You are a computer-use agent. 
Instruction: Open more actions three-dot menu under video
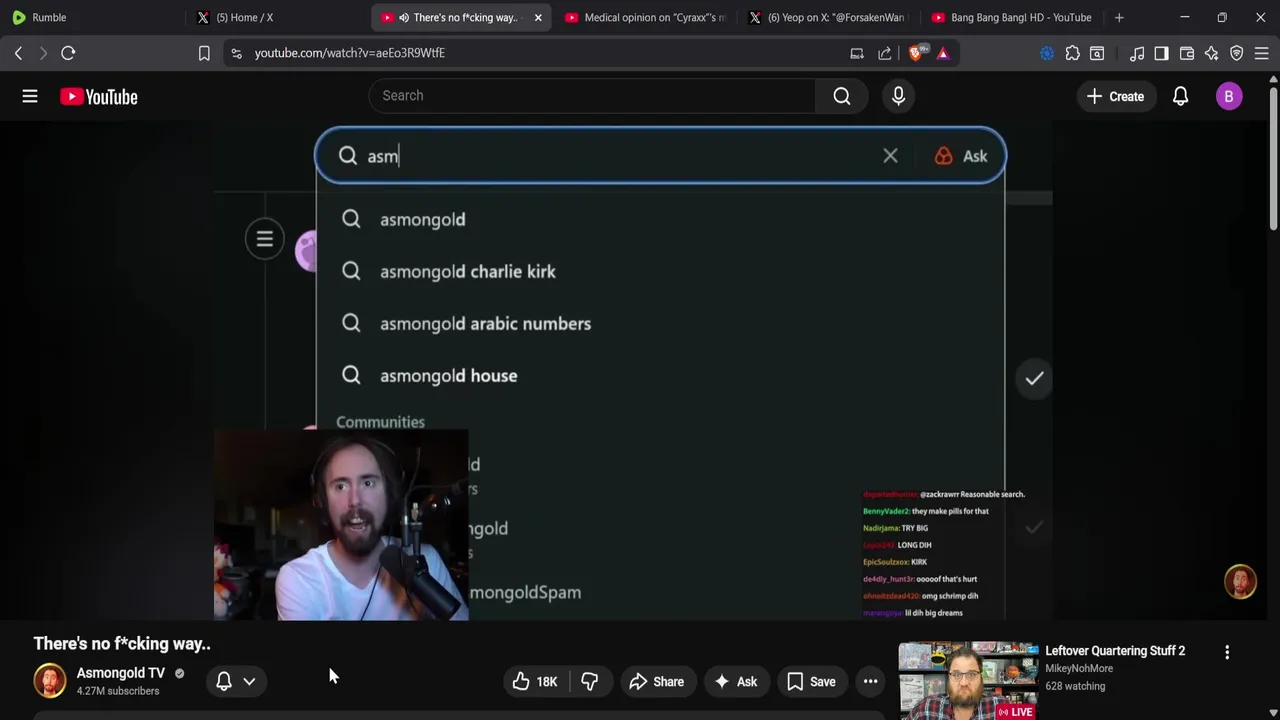[x=870, y=682]
